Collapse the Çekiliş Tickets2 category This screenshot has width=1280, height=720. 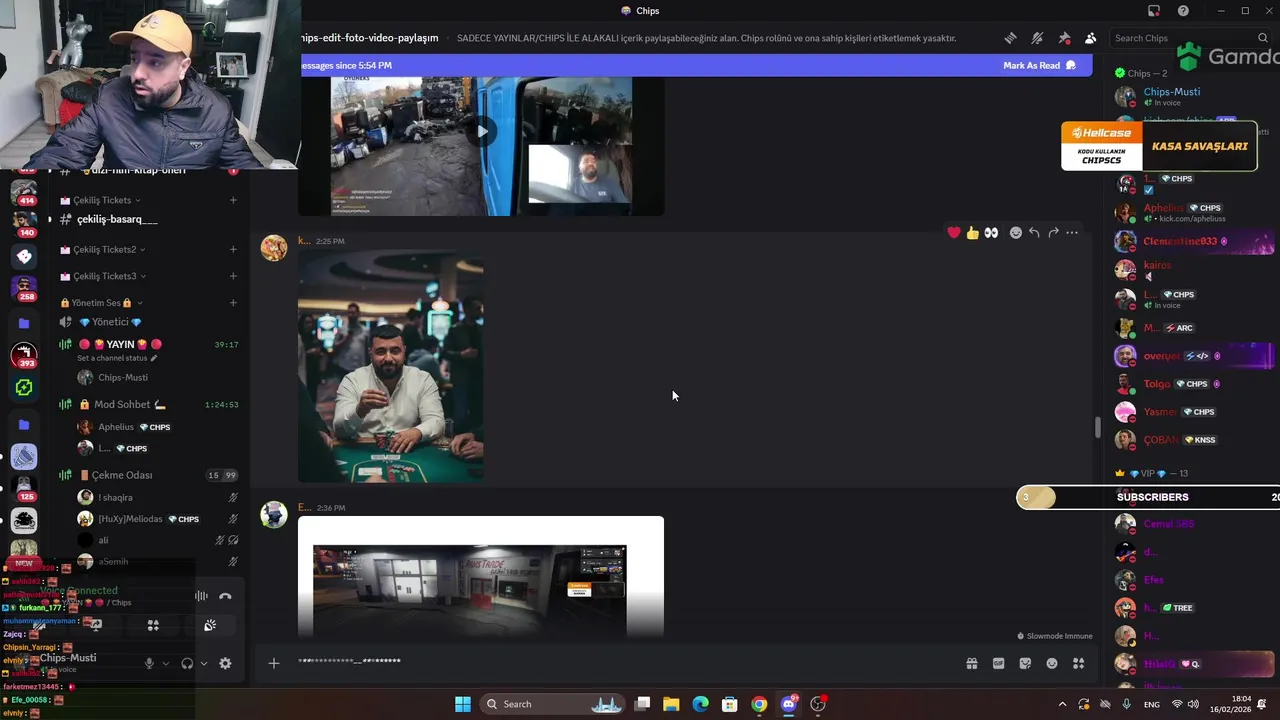104,250
